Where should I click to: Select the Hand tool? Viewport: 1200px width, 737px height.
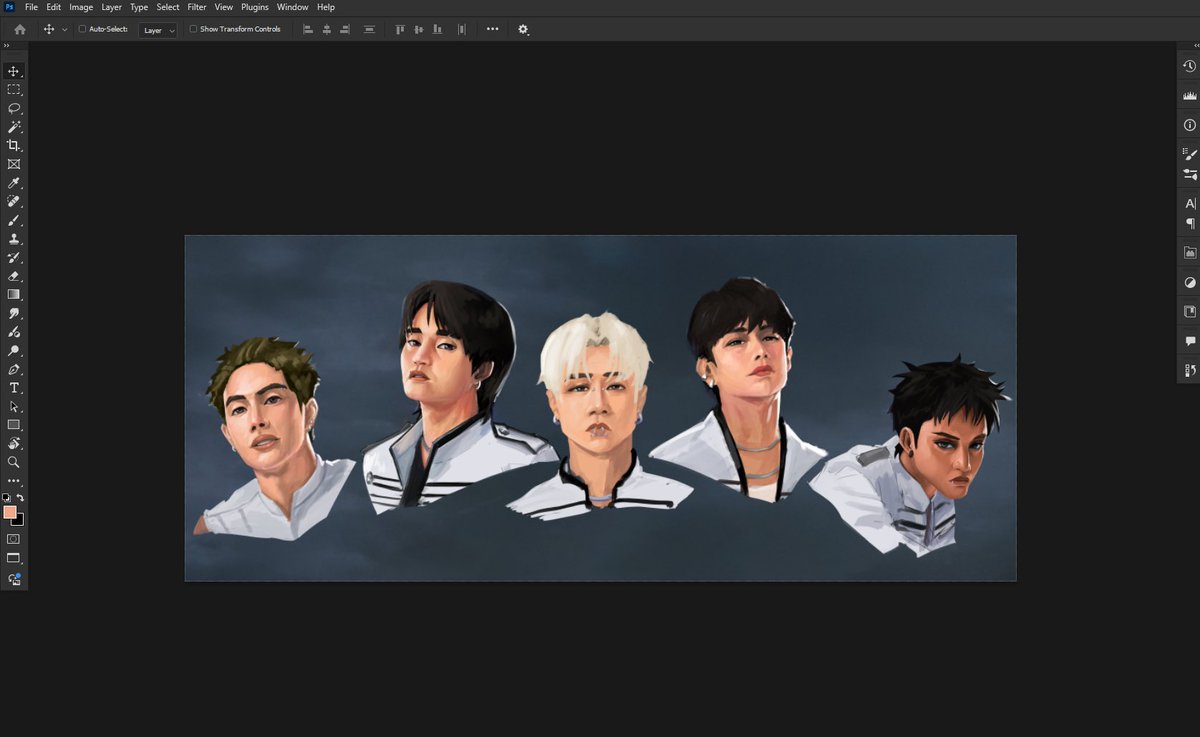(14, 443)
